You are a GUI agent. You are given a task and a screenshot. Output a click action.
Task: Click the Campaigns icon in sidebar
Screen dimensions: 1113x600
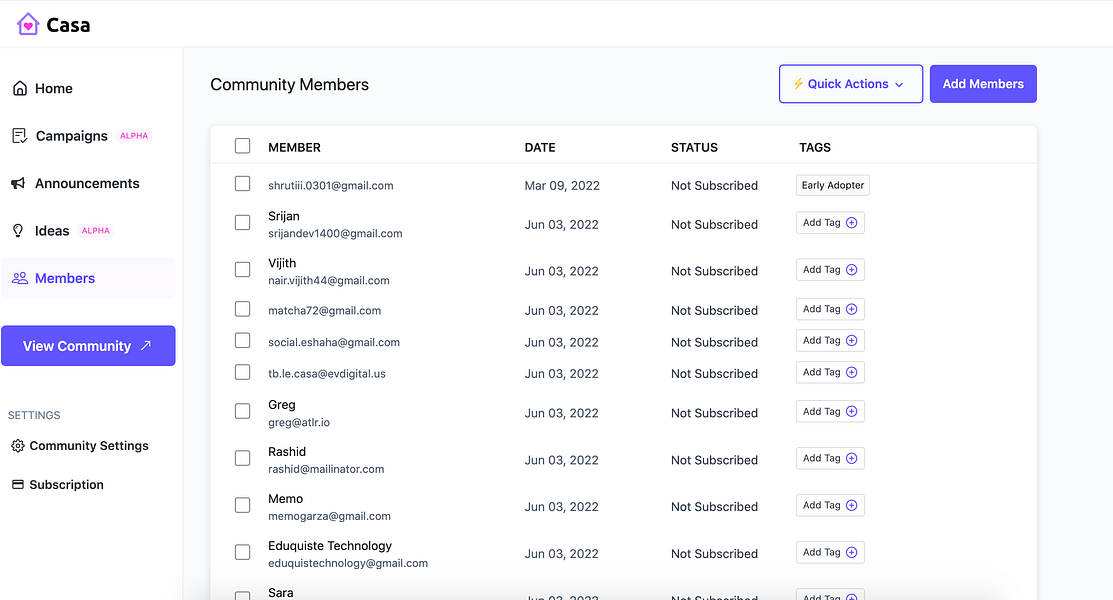[19, 136]
